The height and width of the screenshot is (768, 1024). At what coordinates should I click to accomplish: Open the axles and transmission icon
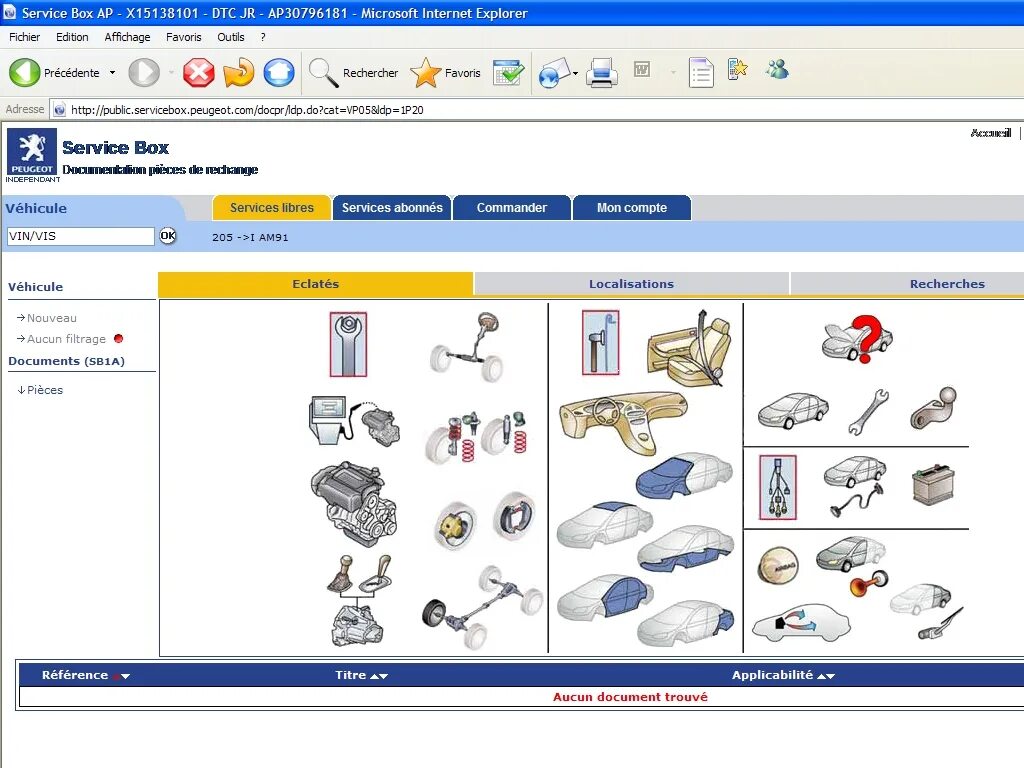point(482,608)
